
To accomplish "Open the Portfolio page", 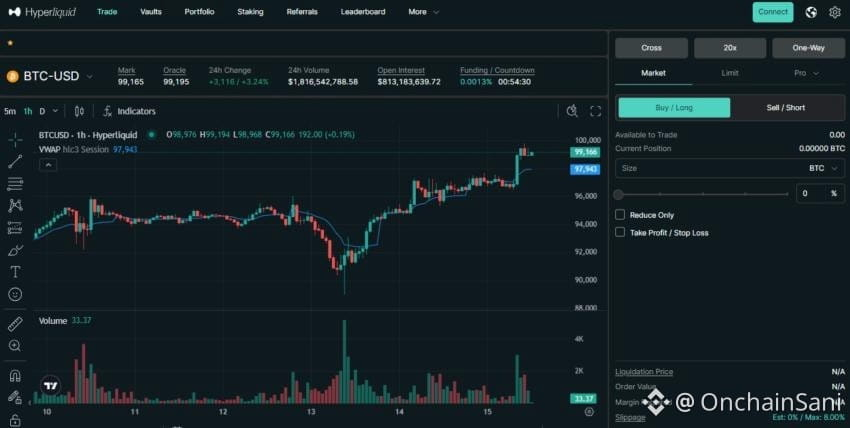I will [199, 12].
